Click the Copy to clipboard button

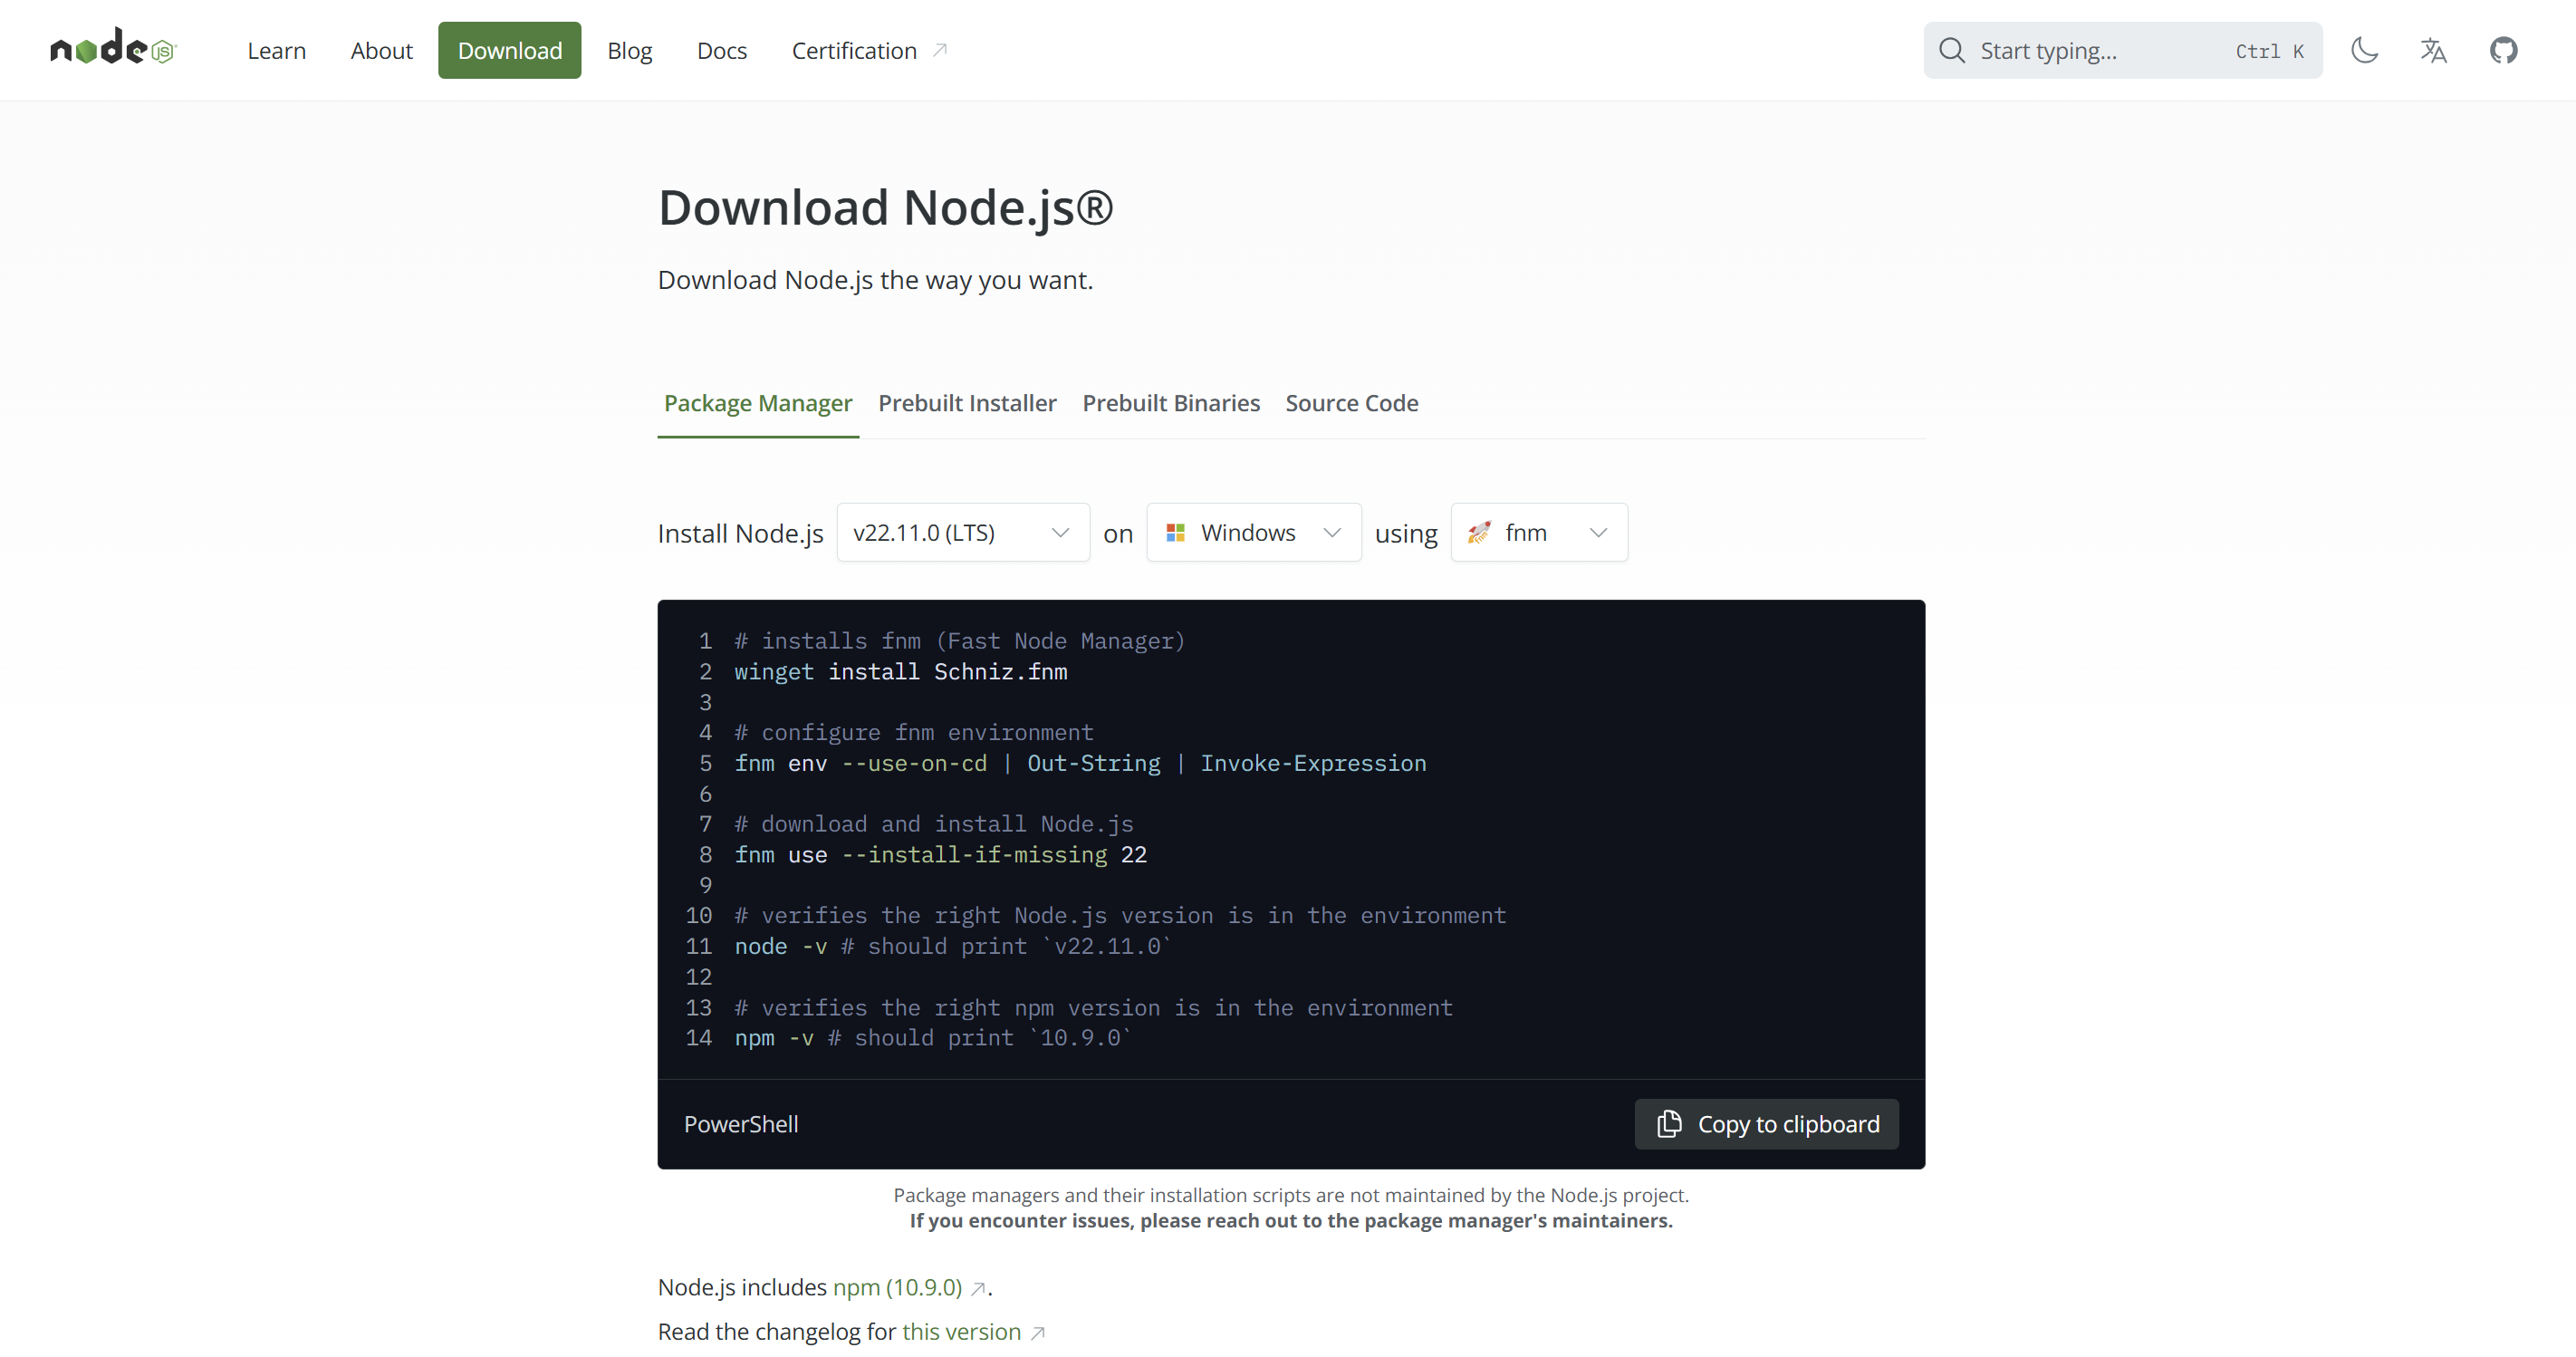[1766, 1123]
